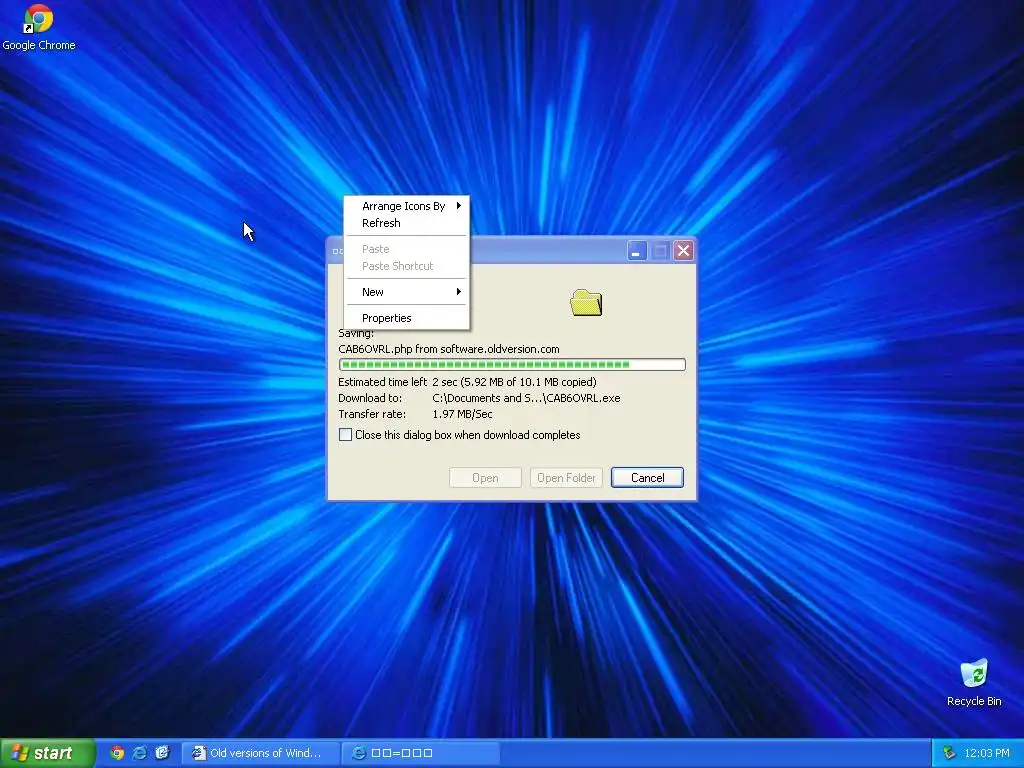Image resolution: width=1024 pixels, height=768 pixels.
Task: Click the Open Folder button
Action: coord(566,477)
